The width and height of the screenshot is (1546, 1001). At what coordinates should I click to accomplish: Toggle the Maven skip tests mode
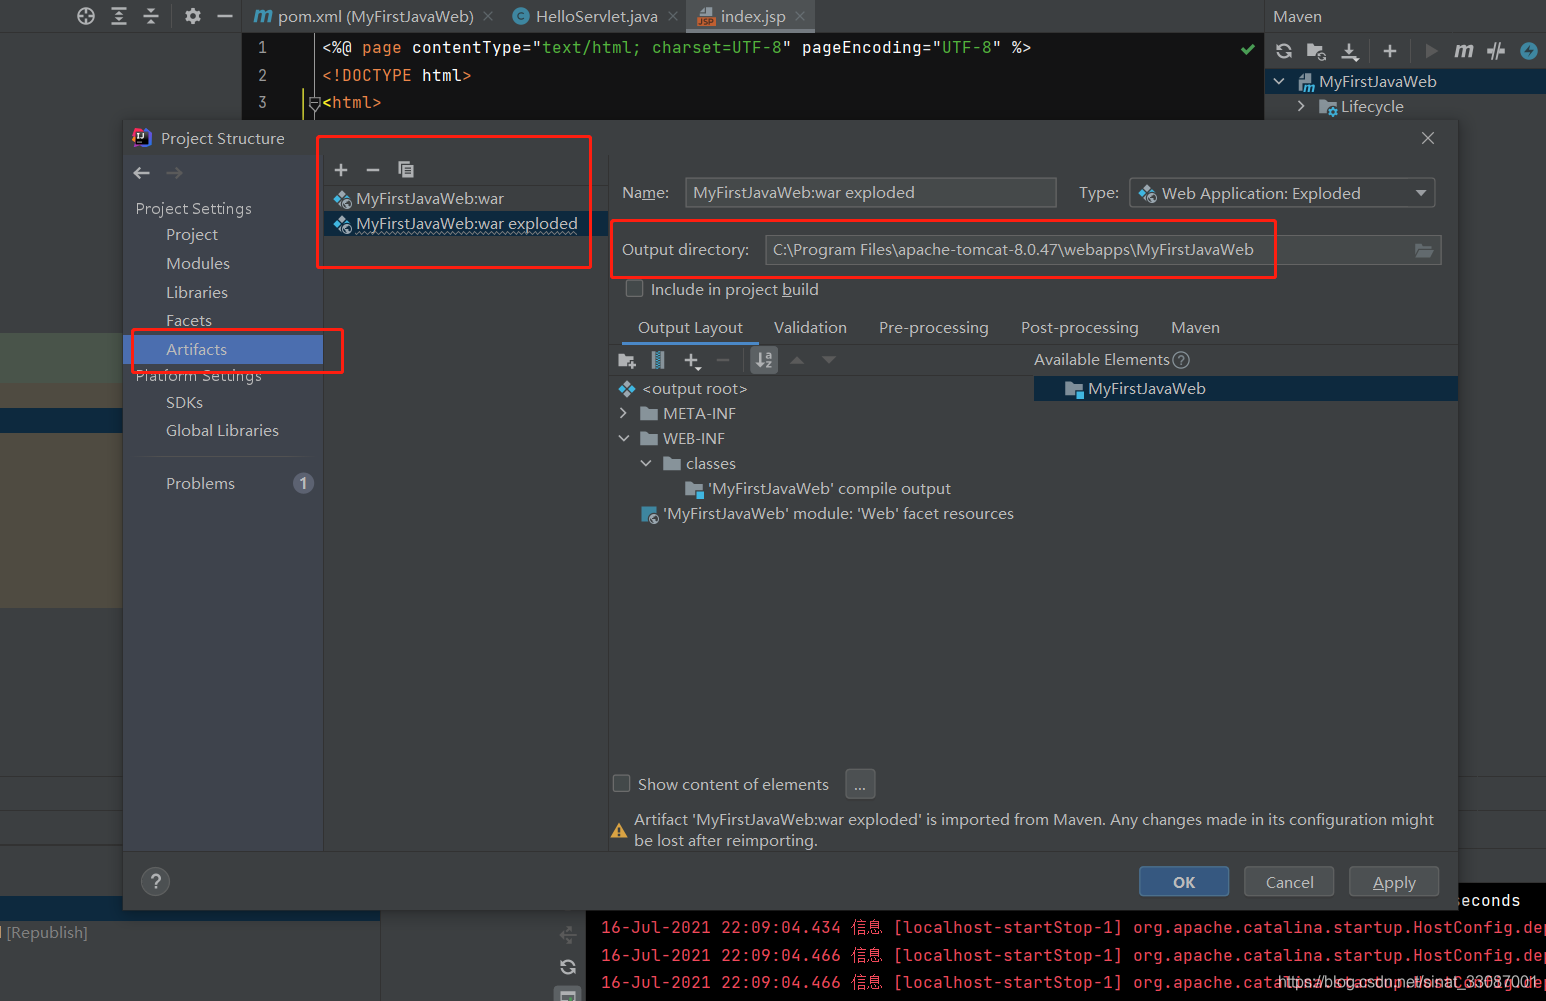[1528, 51]
